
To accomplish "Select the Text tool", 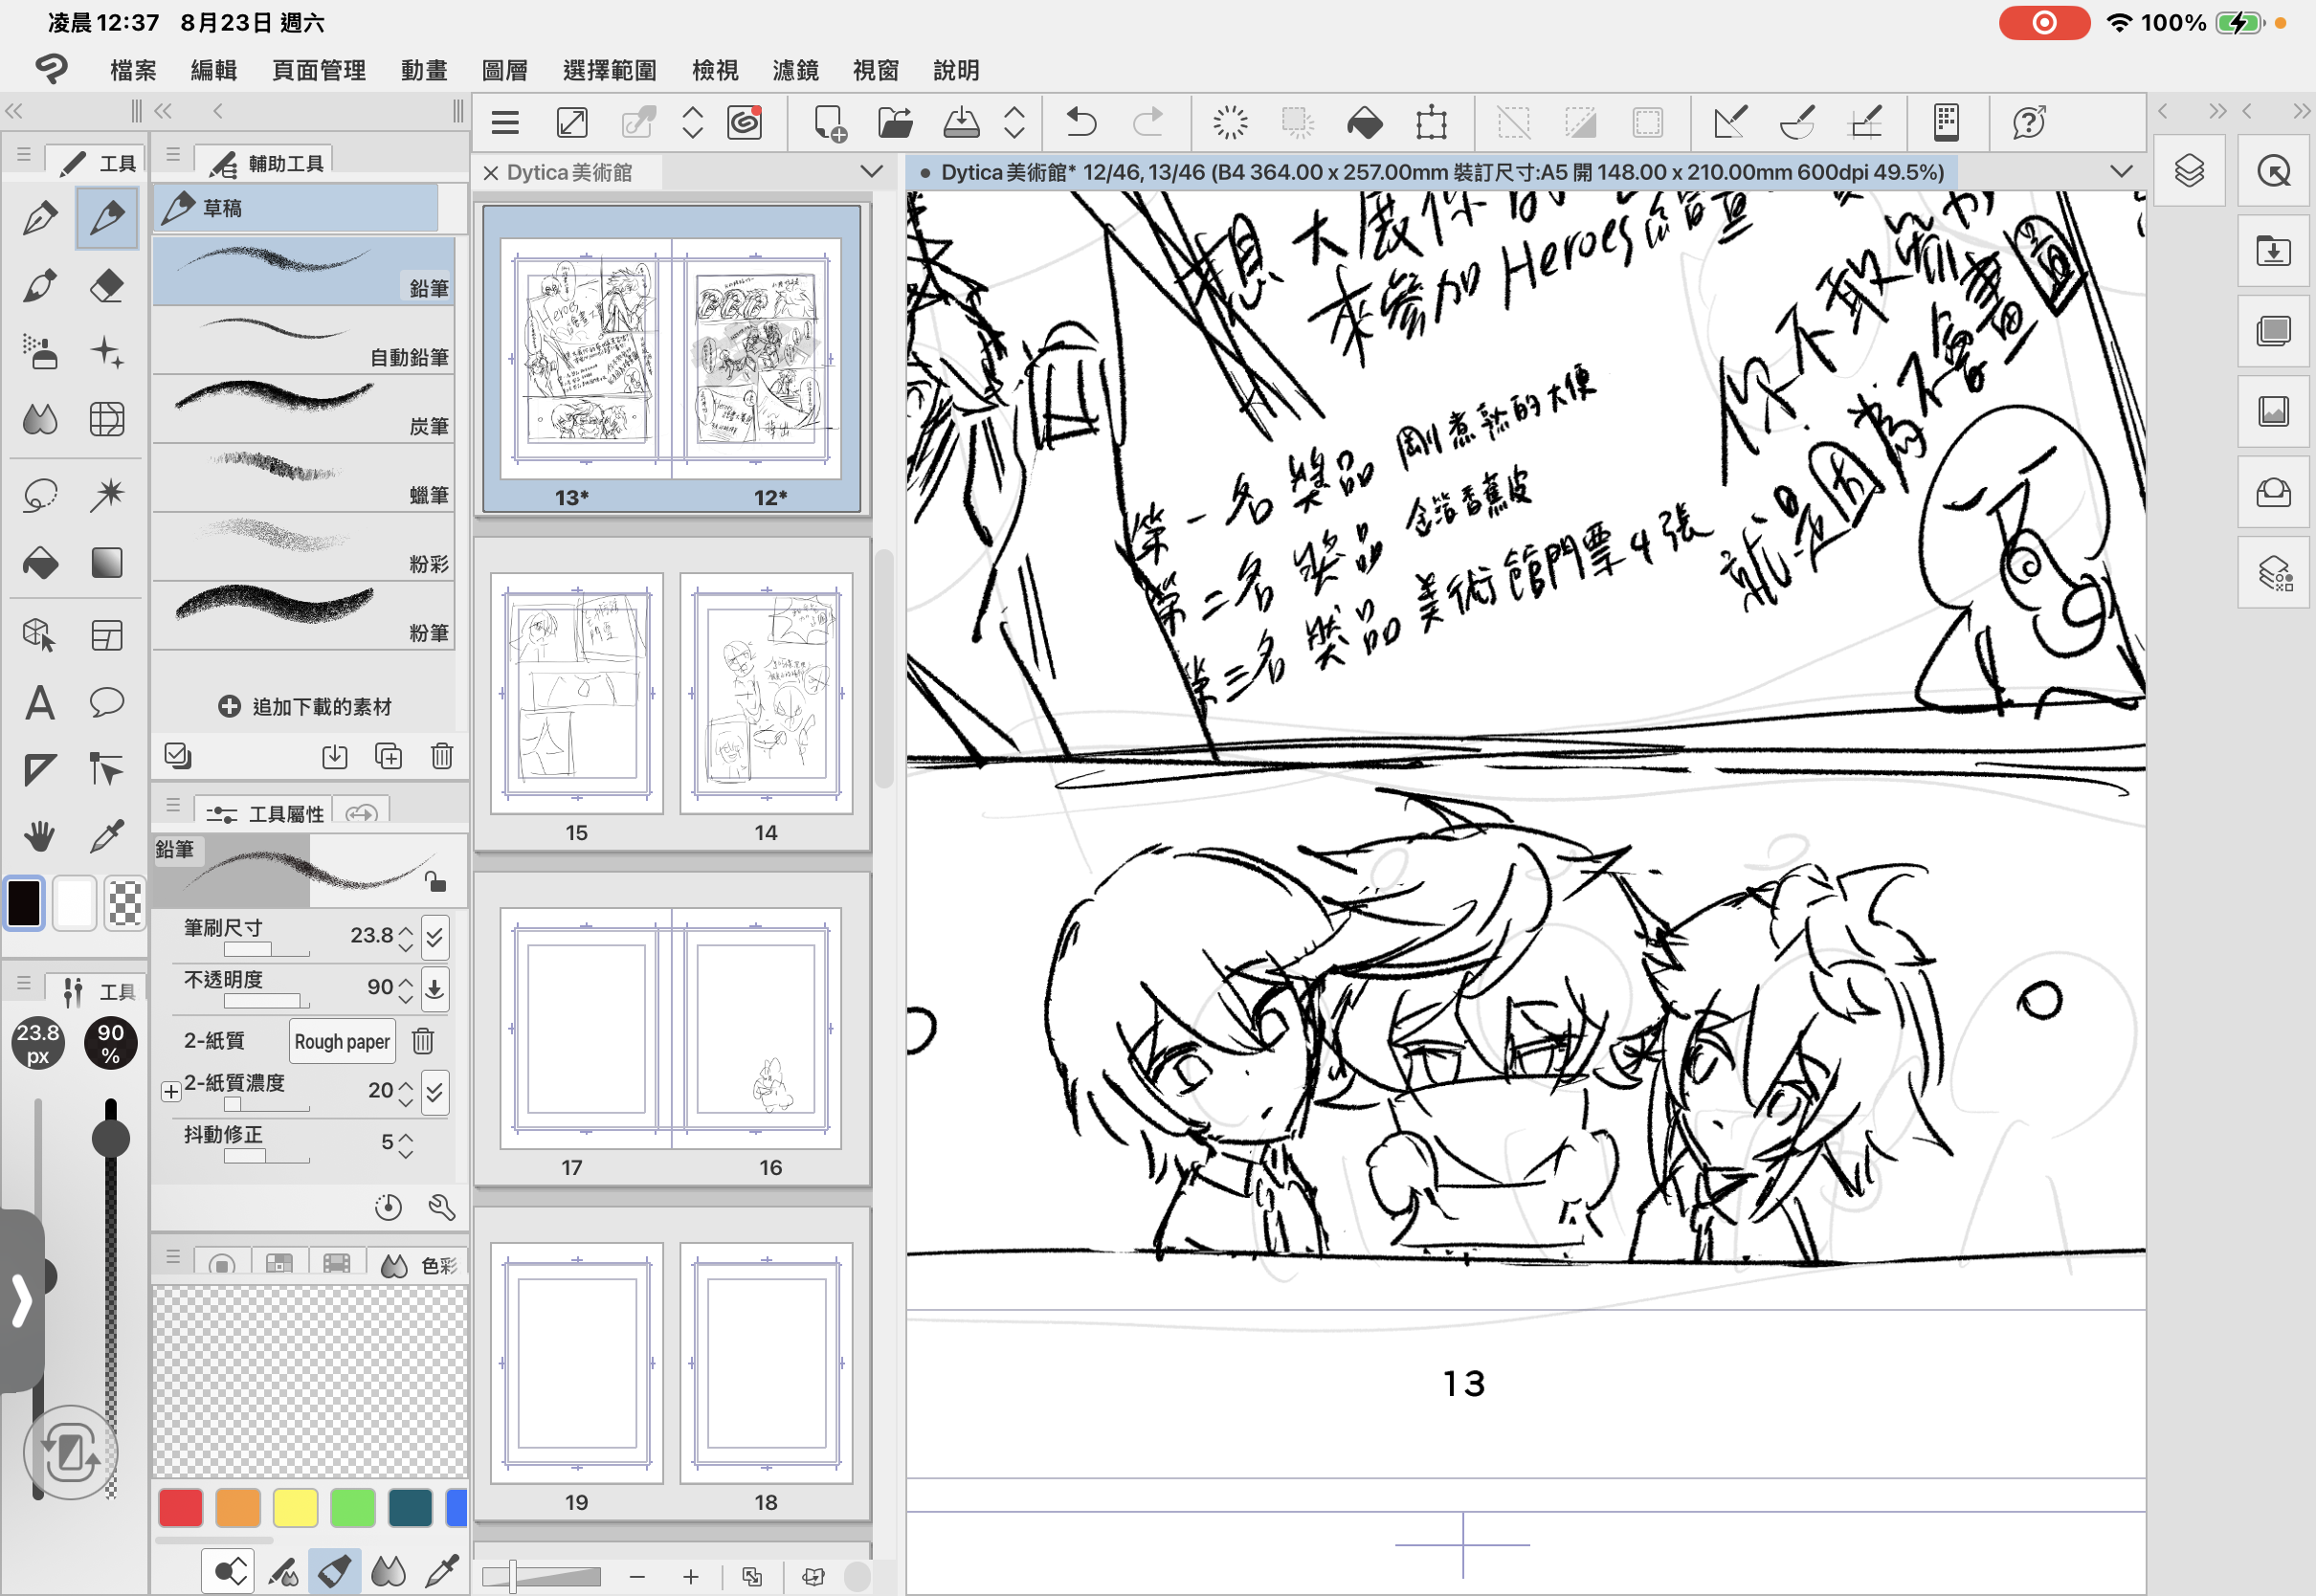I will tap(40, 703).
